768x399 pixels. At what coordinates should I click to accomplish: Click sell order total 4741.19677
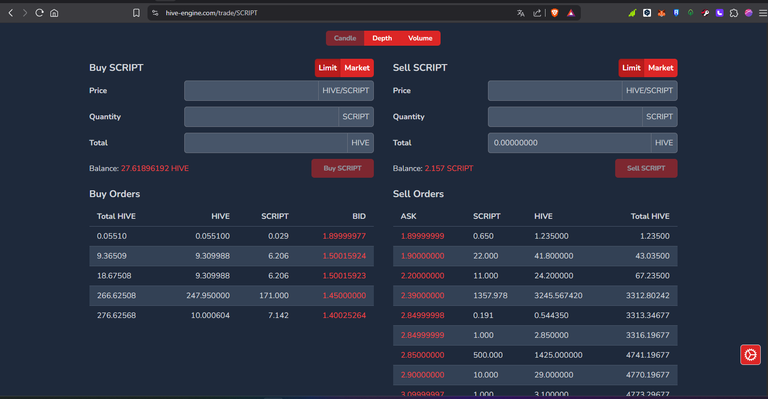(x=648, y=355)
